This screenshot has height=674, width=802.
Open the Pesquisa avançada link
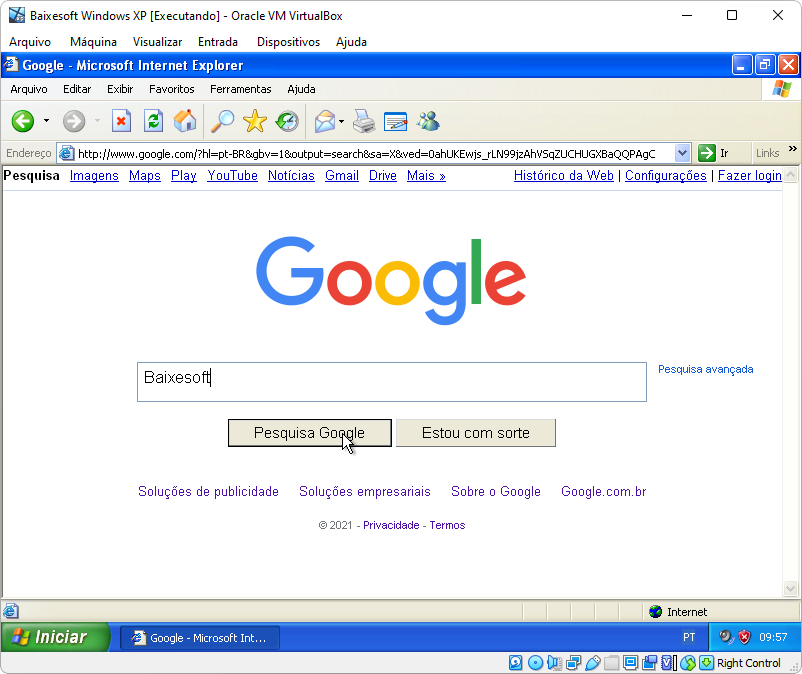(706, 369)
